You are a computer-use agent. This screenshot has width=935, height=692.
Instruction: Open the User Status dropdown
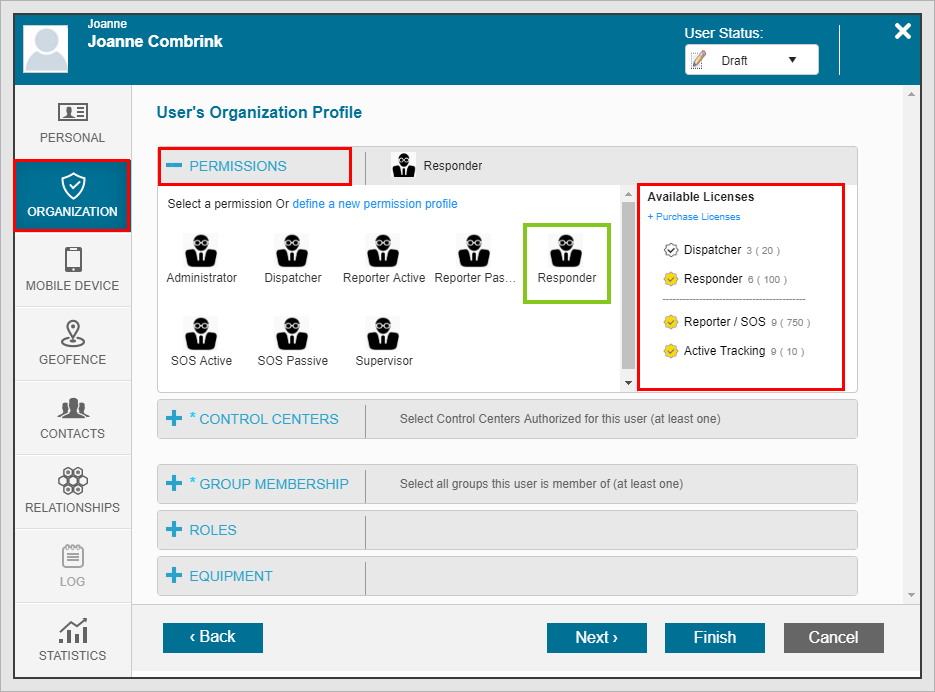click(751, 60)
